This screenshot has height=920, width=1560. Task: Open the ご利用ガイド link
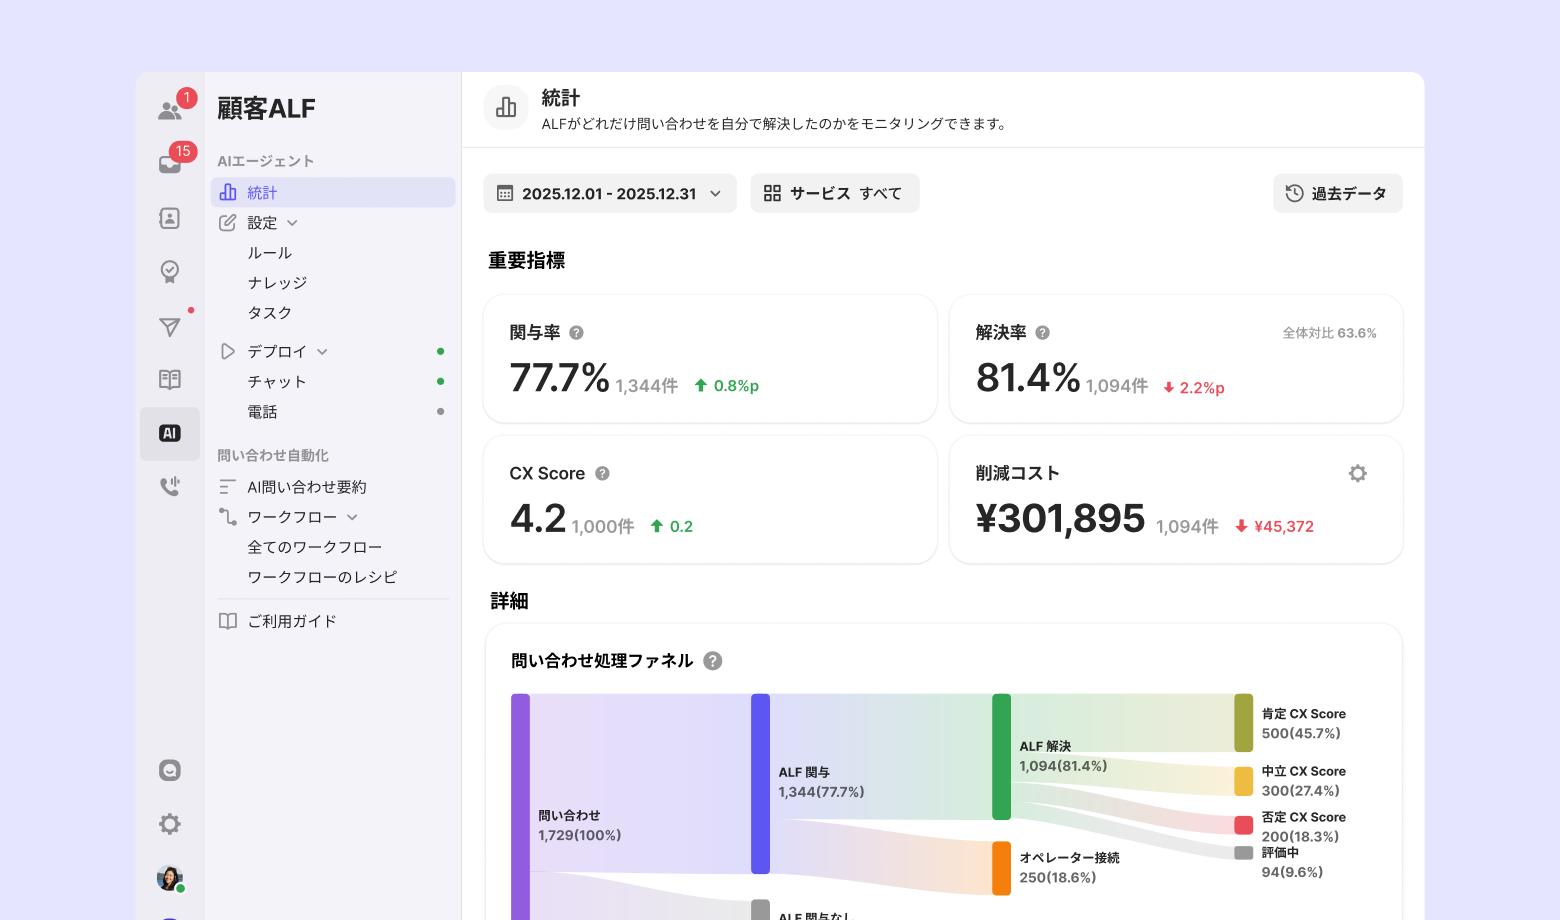pyautogui.click(x=291, y=621)
